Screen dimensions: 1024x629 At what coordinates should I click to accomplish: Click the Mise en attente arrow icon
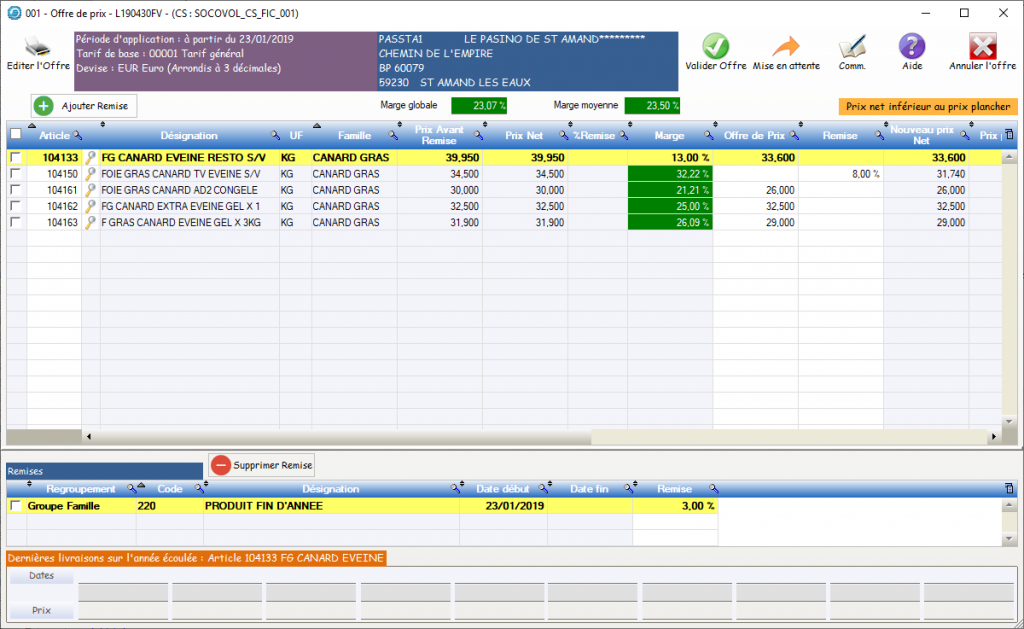[786, 46]
